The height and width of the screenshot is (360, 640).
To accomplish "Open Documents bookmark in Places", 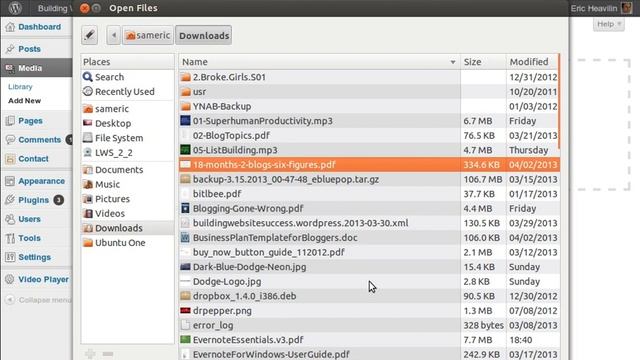I will point(127,169).
